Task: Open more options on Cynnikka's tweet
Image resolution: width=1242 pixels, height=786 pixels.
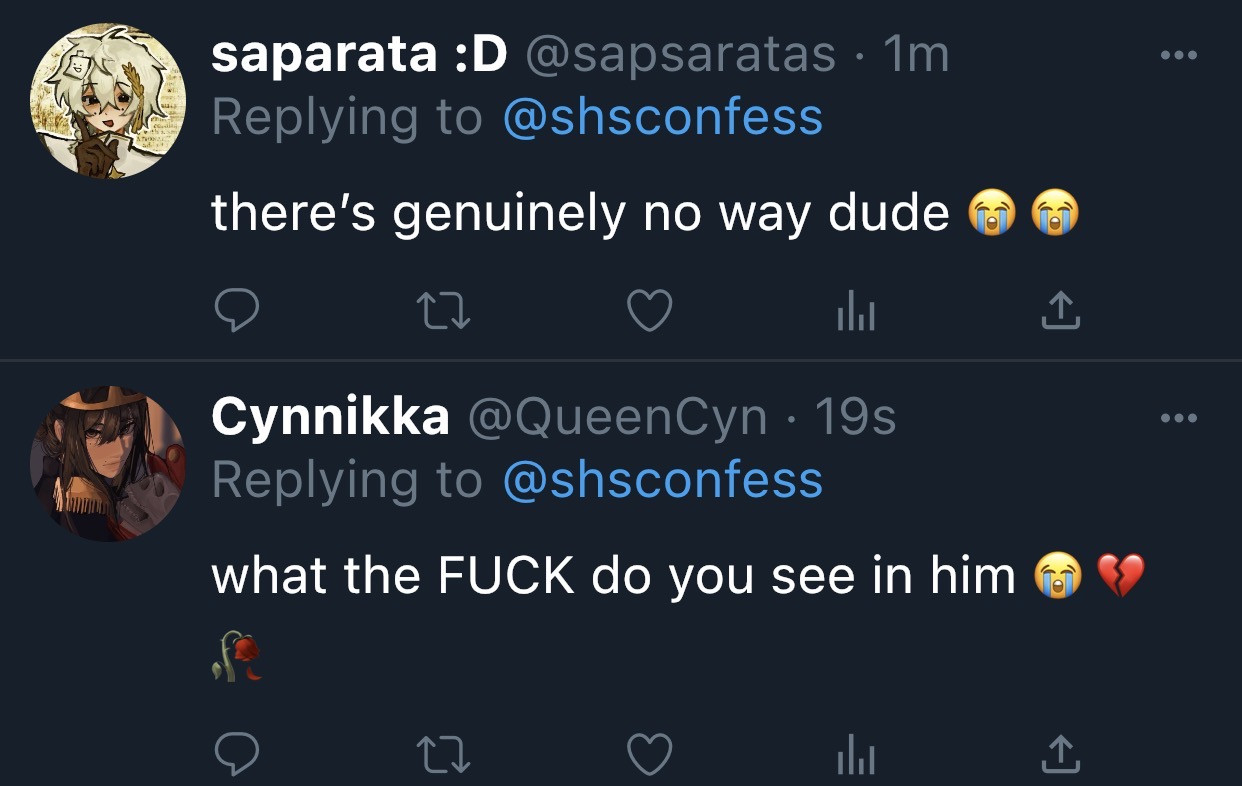Action: point(1179,419)
